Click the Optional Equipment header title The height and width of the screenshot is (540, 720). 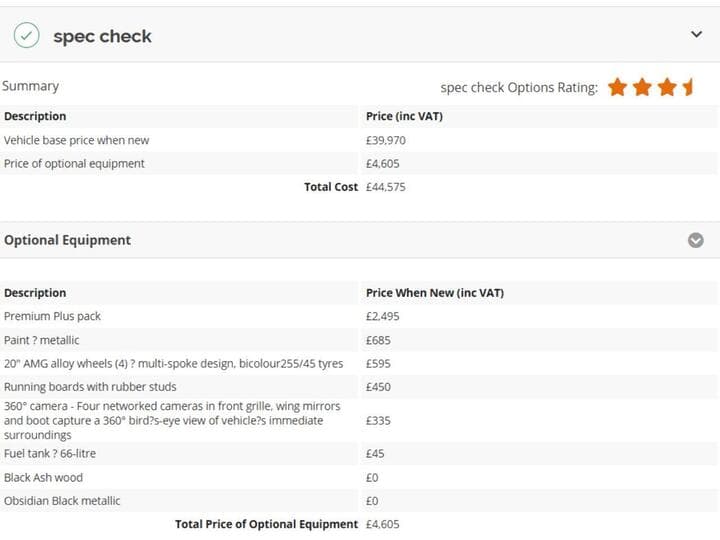click(x=68, y=240)
